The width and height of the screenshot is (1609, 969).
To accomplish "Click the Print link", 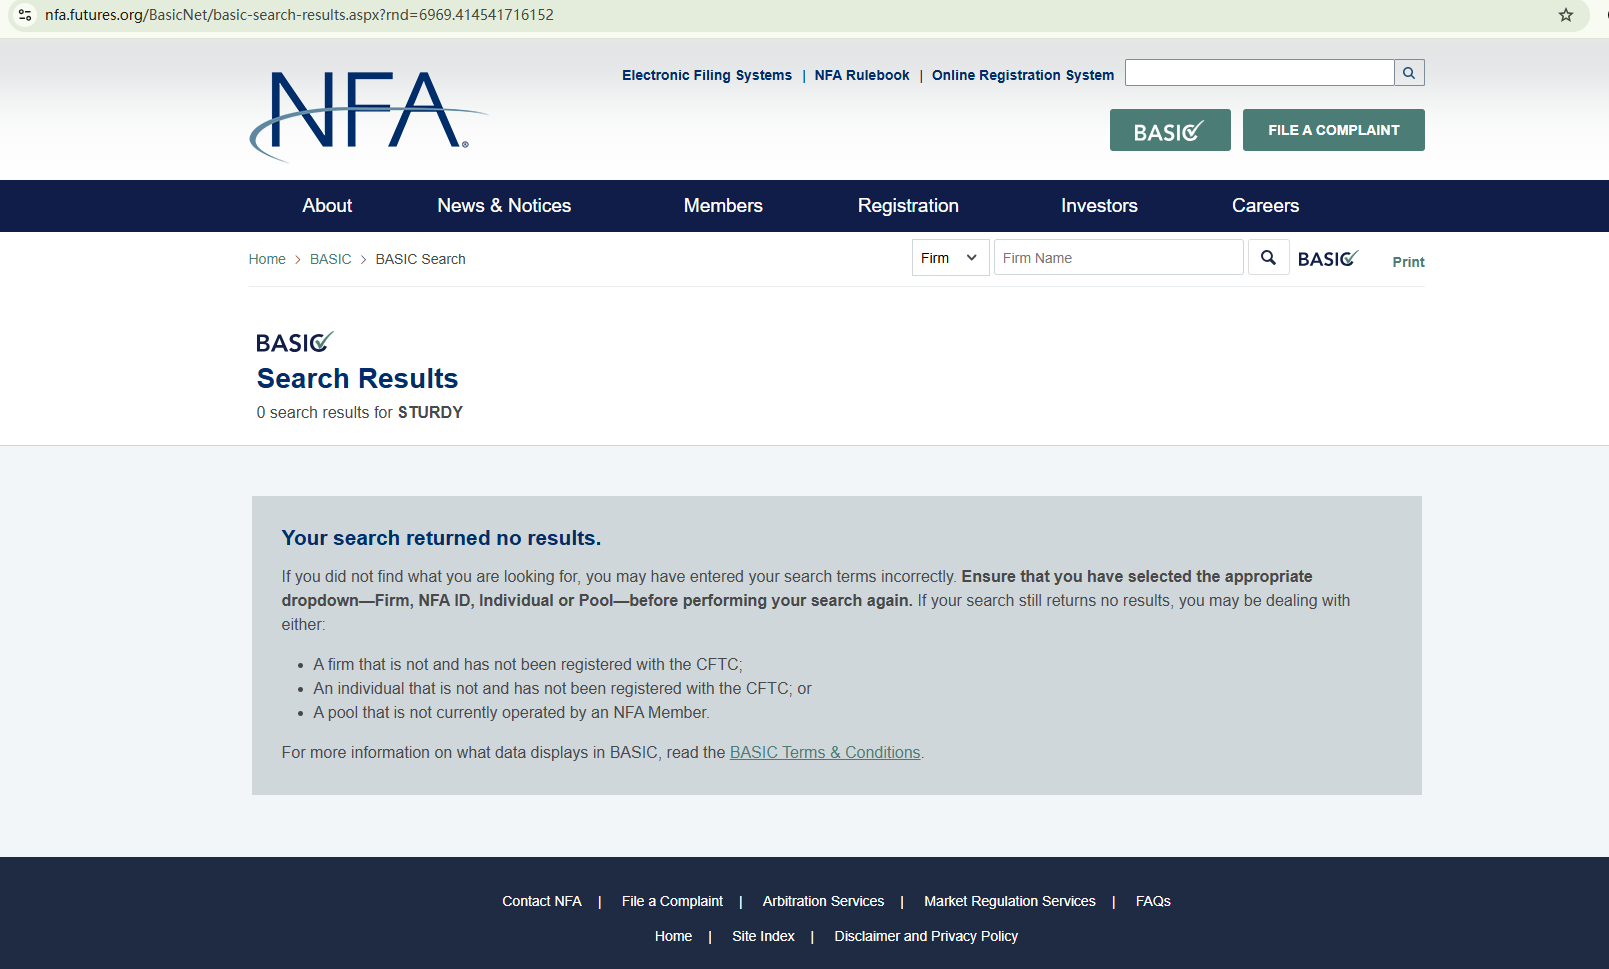I will click(1408, 262).
